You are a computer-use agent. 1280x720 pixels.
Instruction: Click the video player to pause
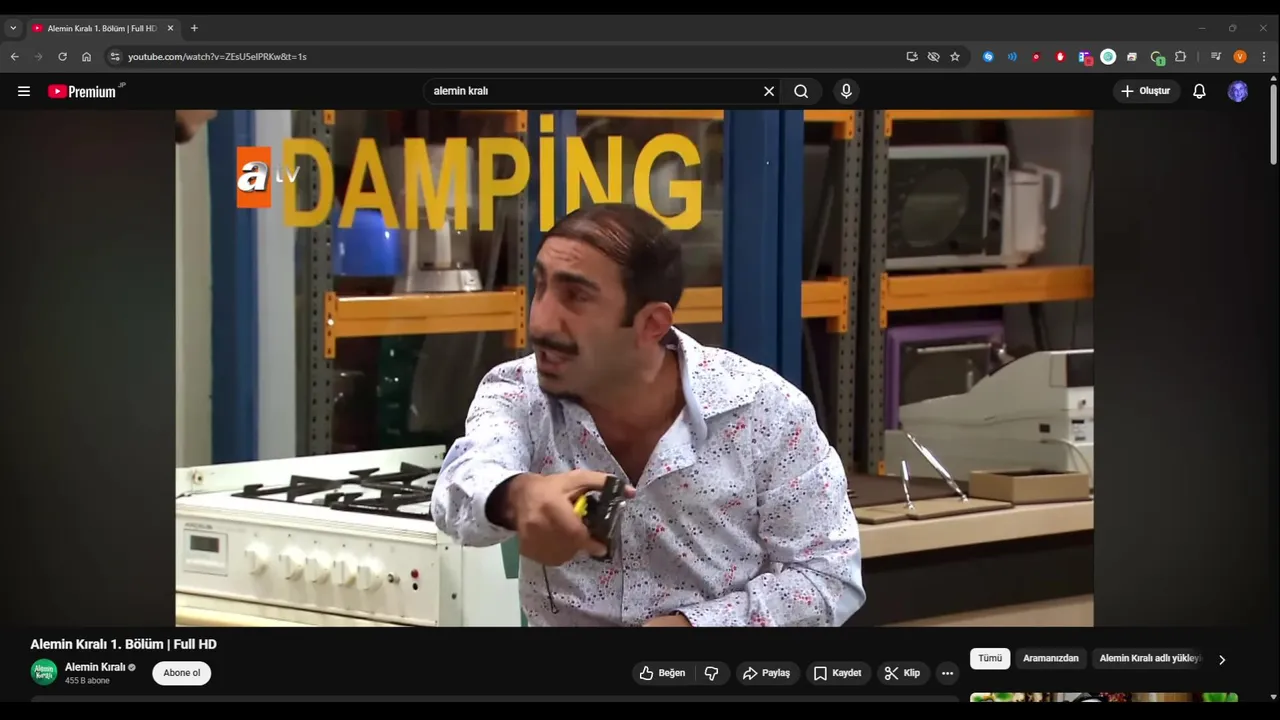click(x=634, y=368)
